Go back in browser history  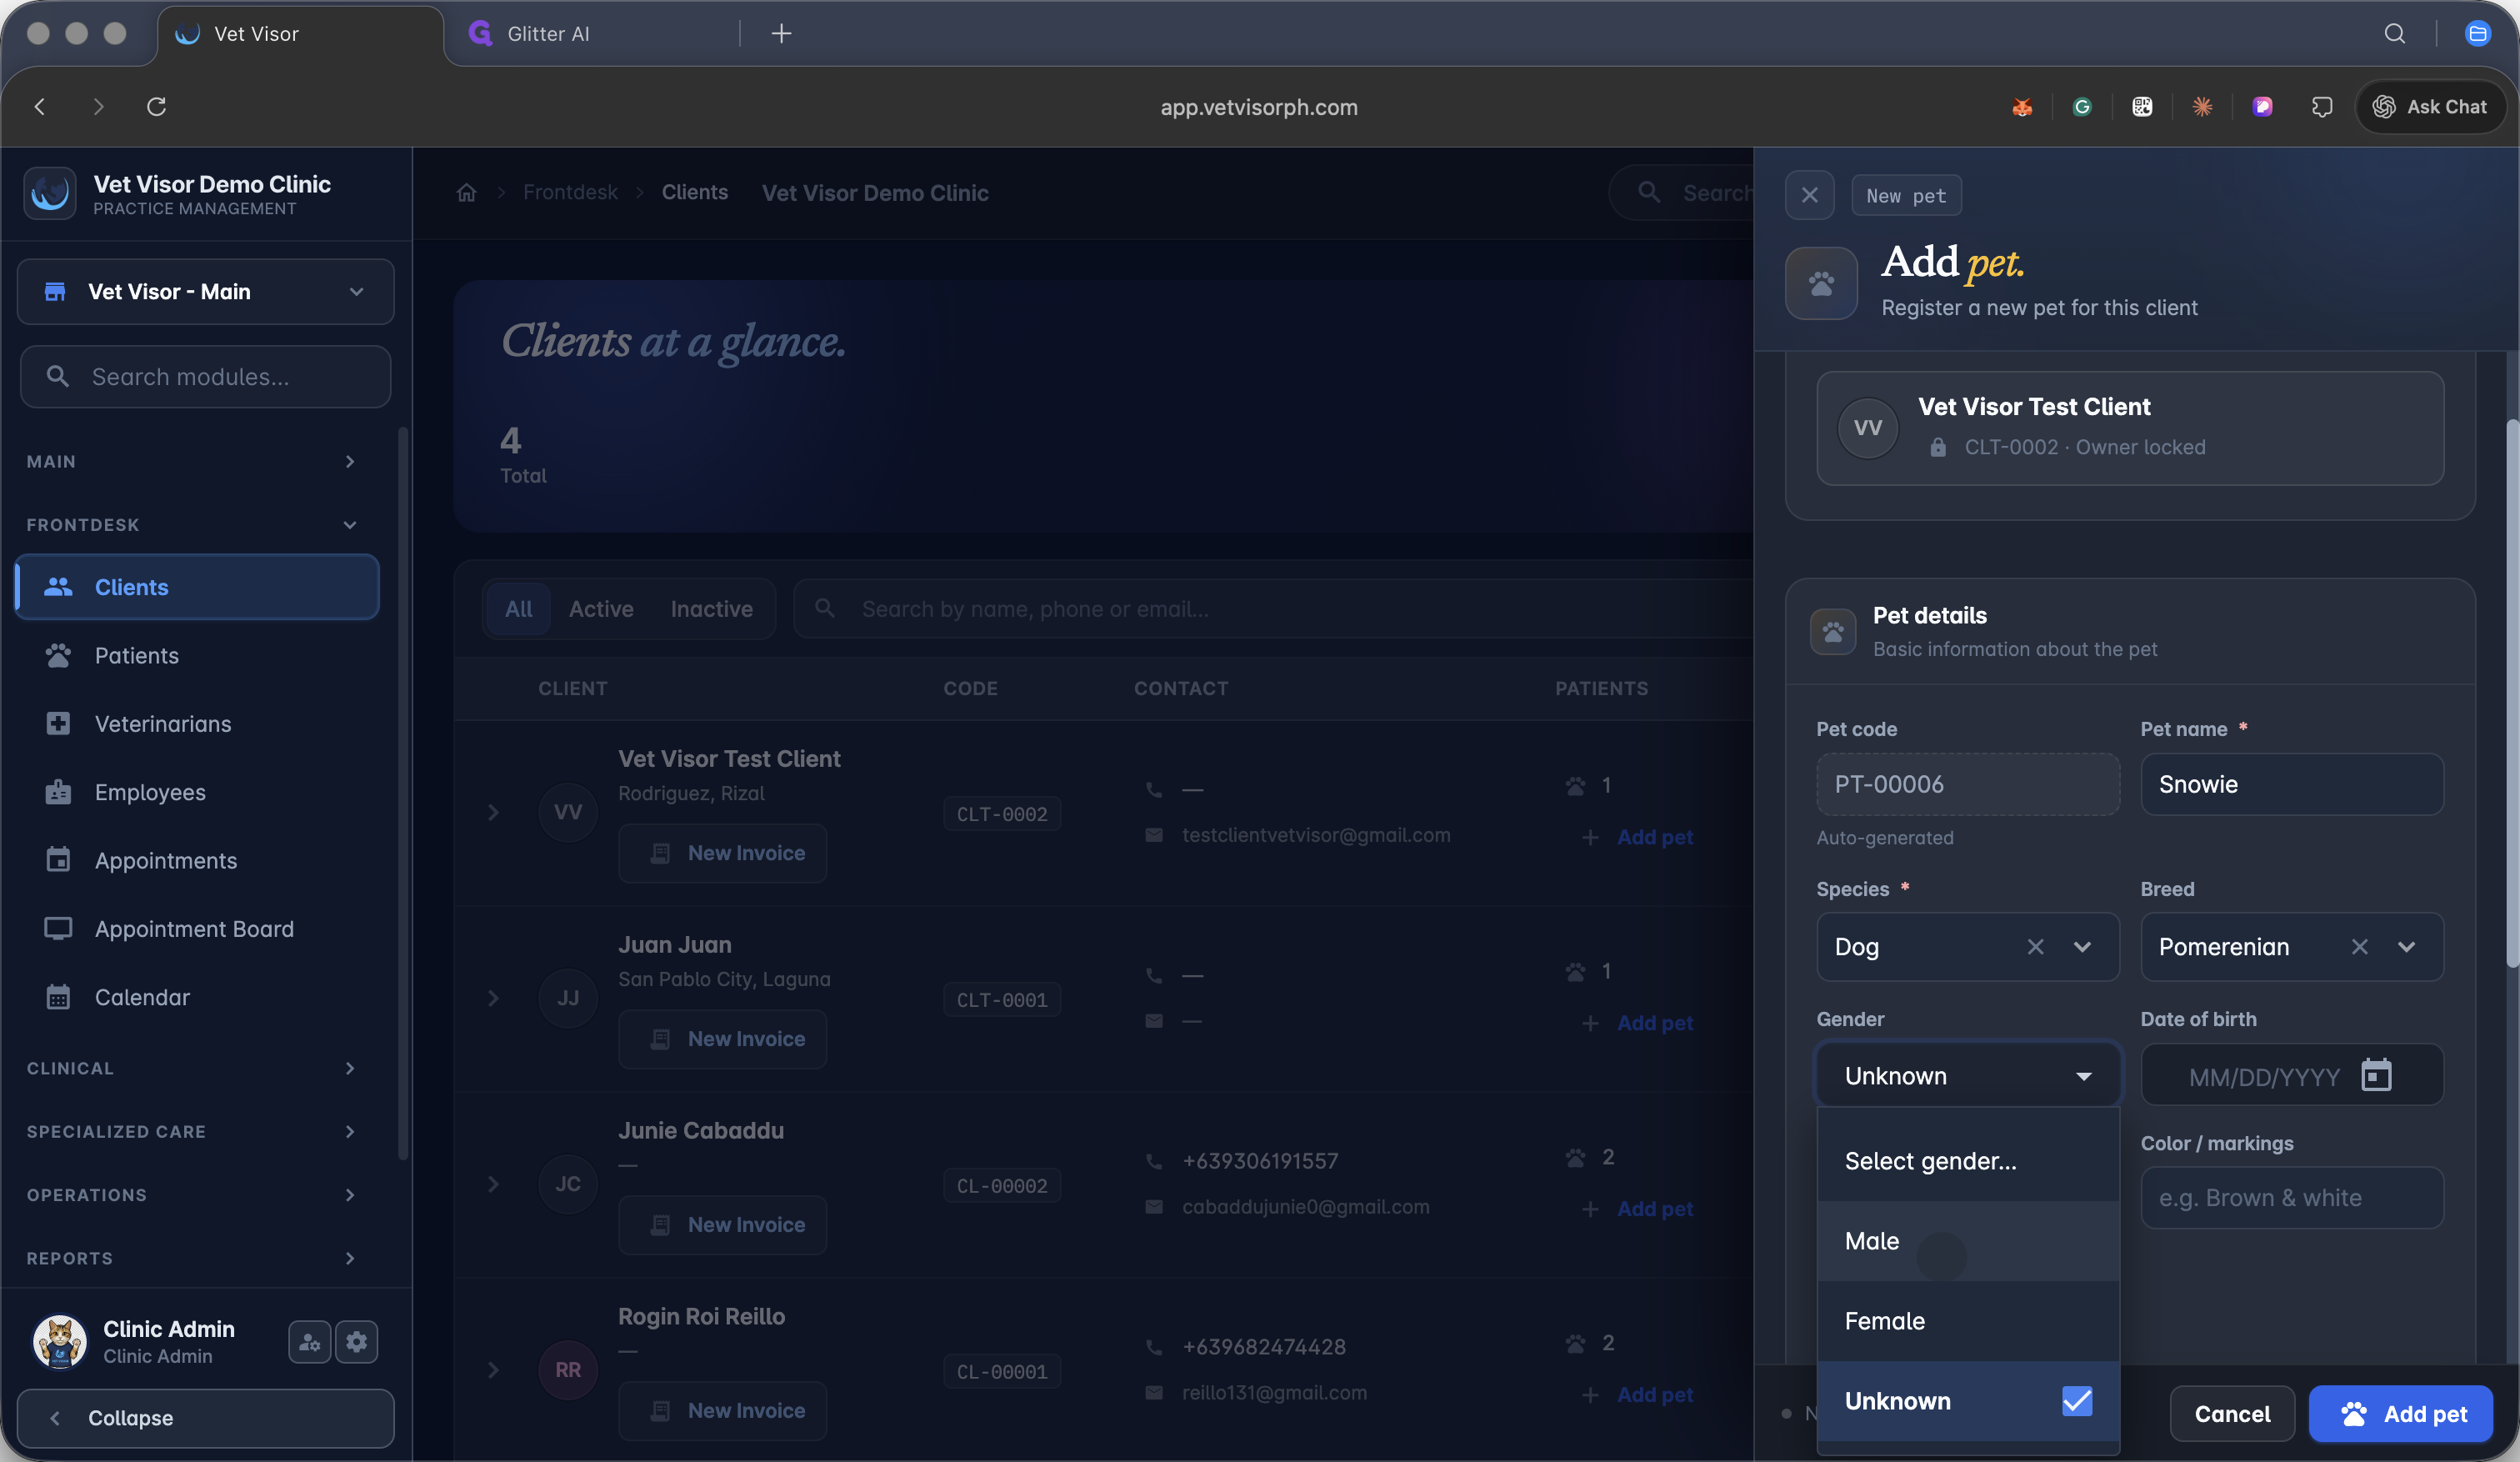click(x=40, y=106)
